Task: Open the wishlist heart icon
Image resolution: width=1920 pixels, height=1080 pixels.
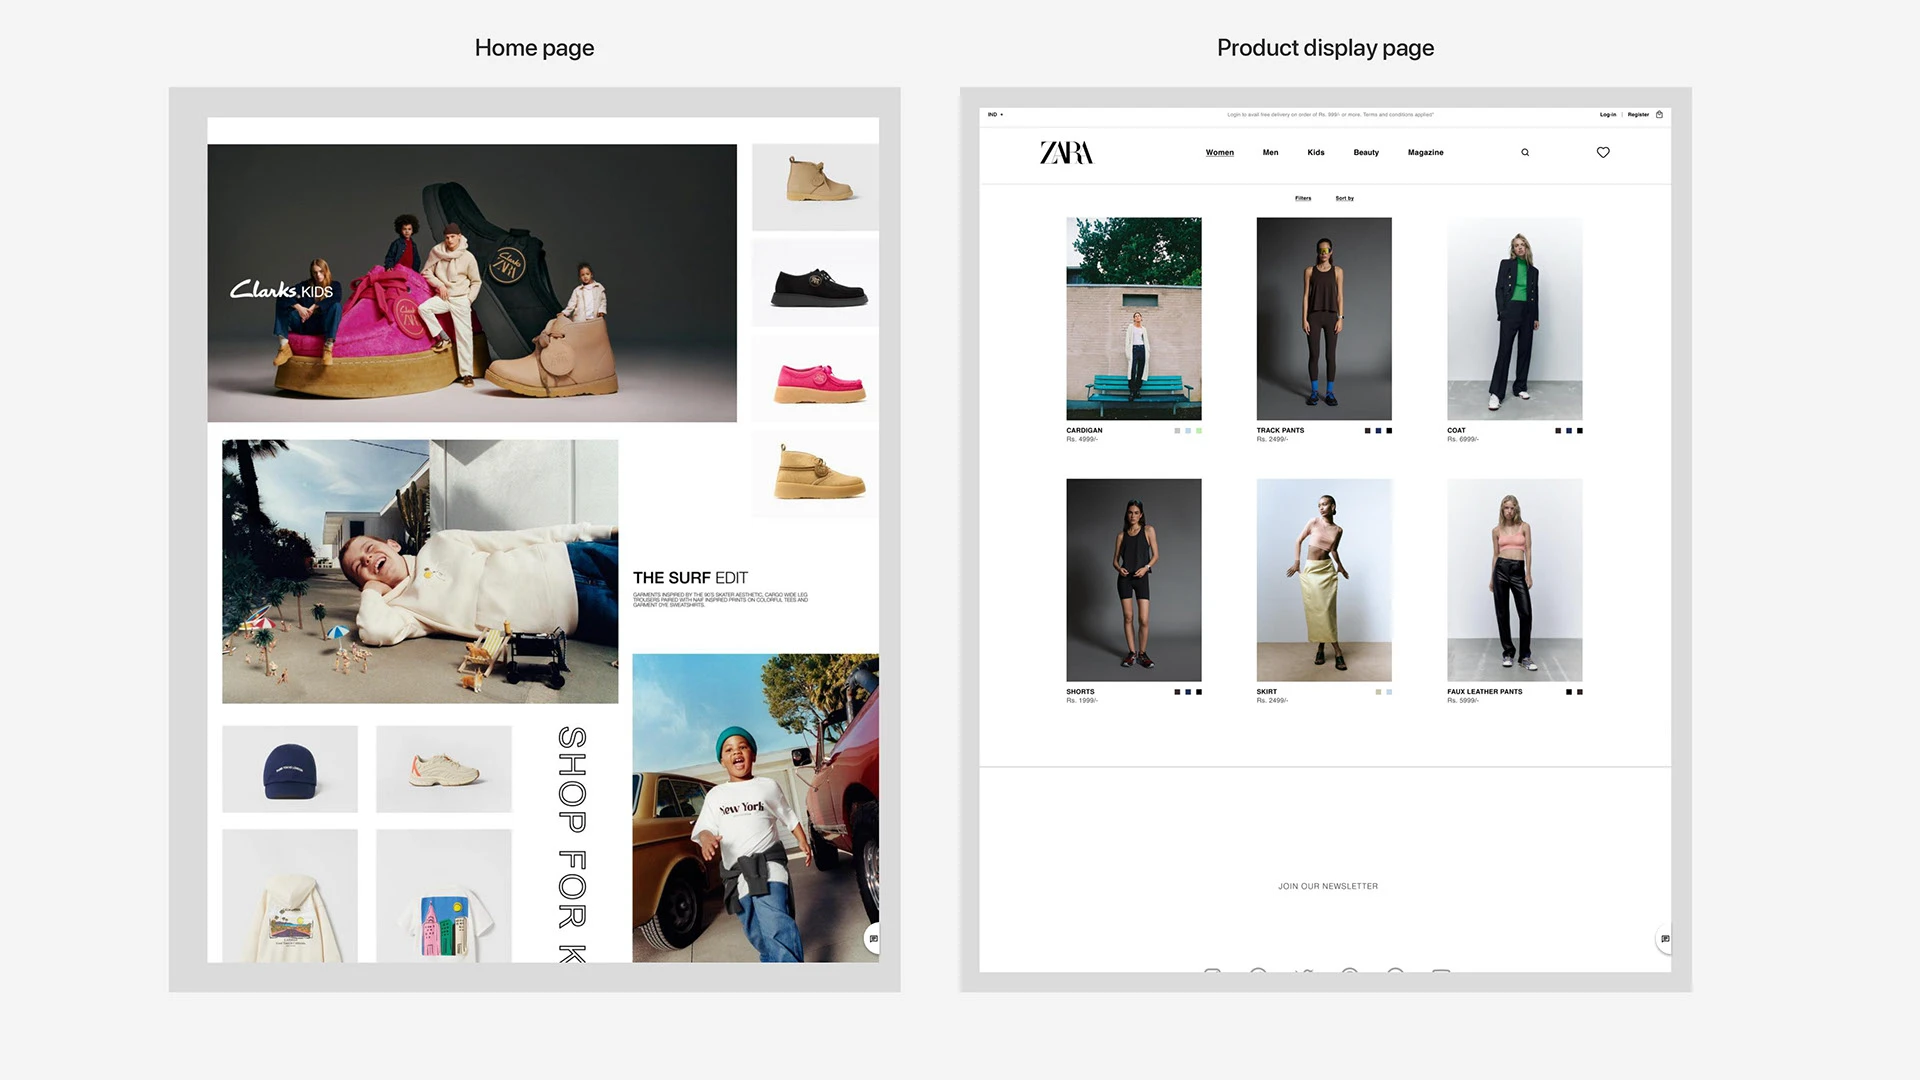Action: (x=1603, y=153)
